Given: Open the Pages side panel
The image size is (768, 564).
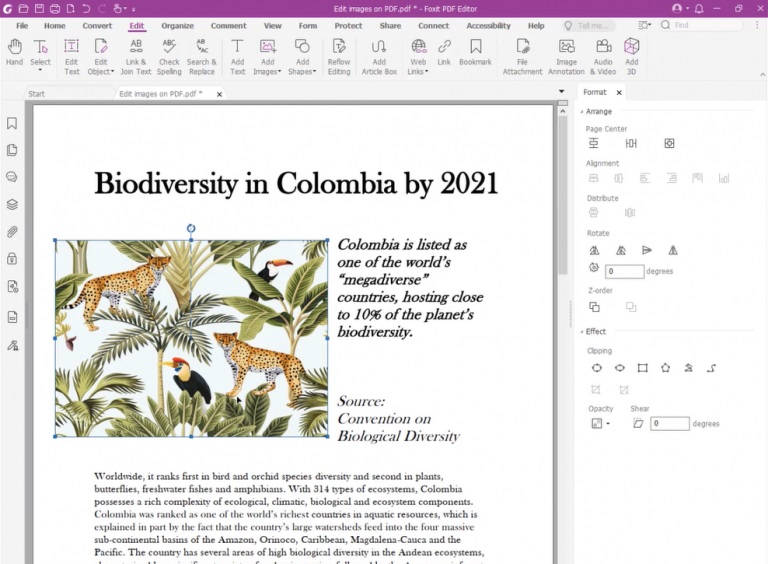Looking at the screenshot, I should point(12,150).
